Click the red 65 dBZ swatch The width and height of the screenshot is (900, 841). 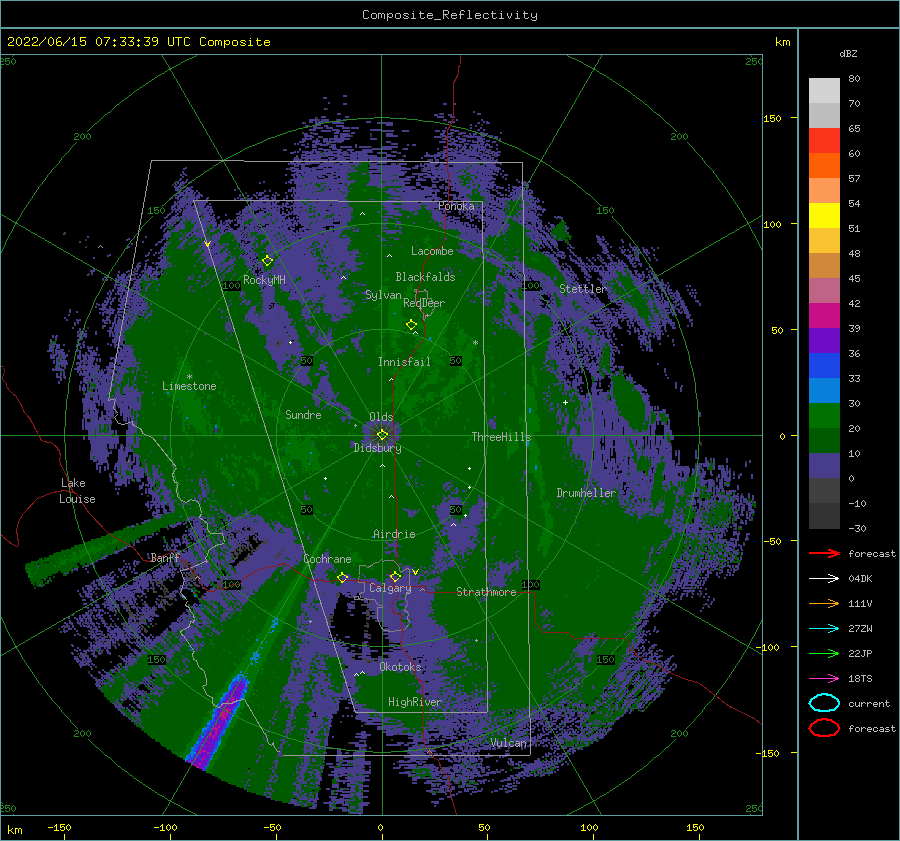(x=824, y=140)
